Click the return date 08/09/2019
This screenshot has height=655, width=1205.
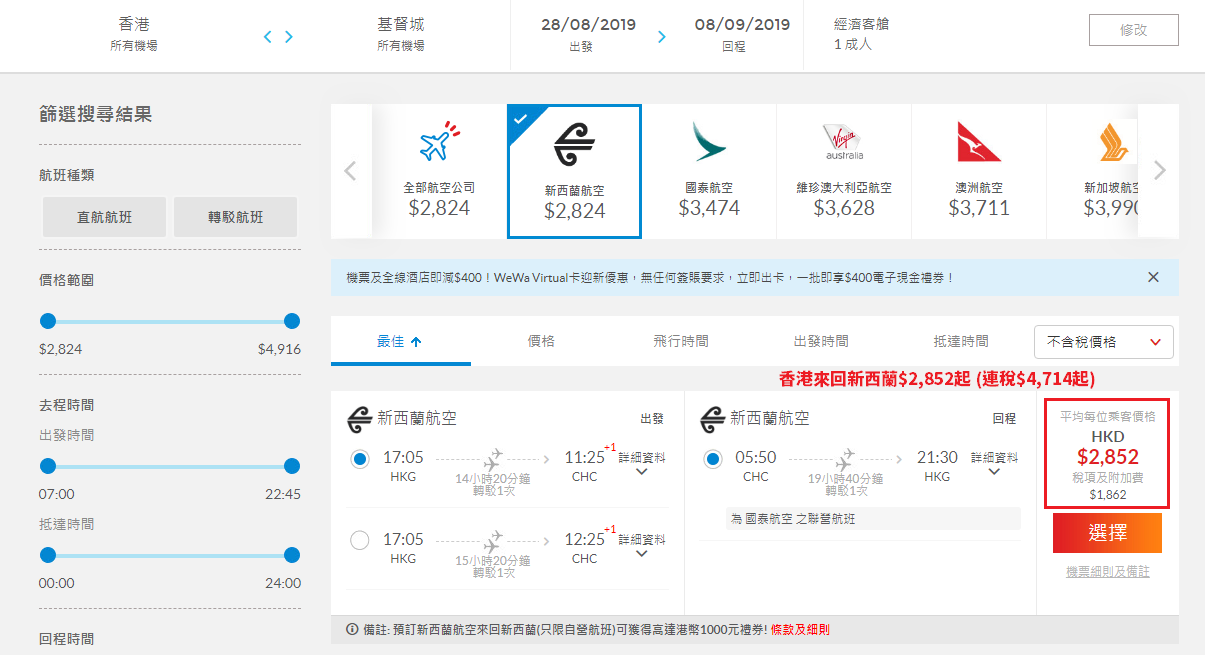point(743,24)
